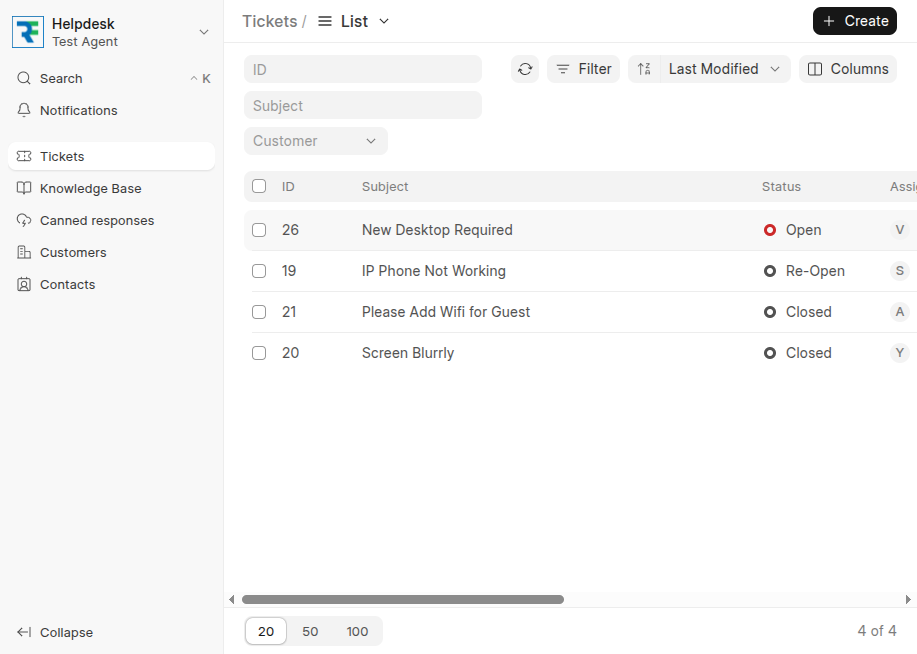Click the horizontal scrollbar thumb
This screenshot has width=917, height=654.
(x=402, y=600)
